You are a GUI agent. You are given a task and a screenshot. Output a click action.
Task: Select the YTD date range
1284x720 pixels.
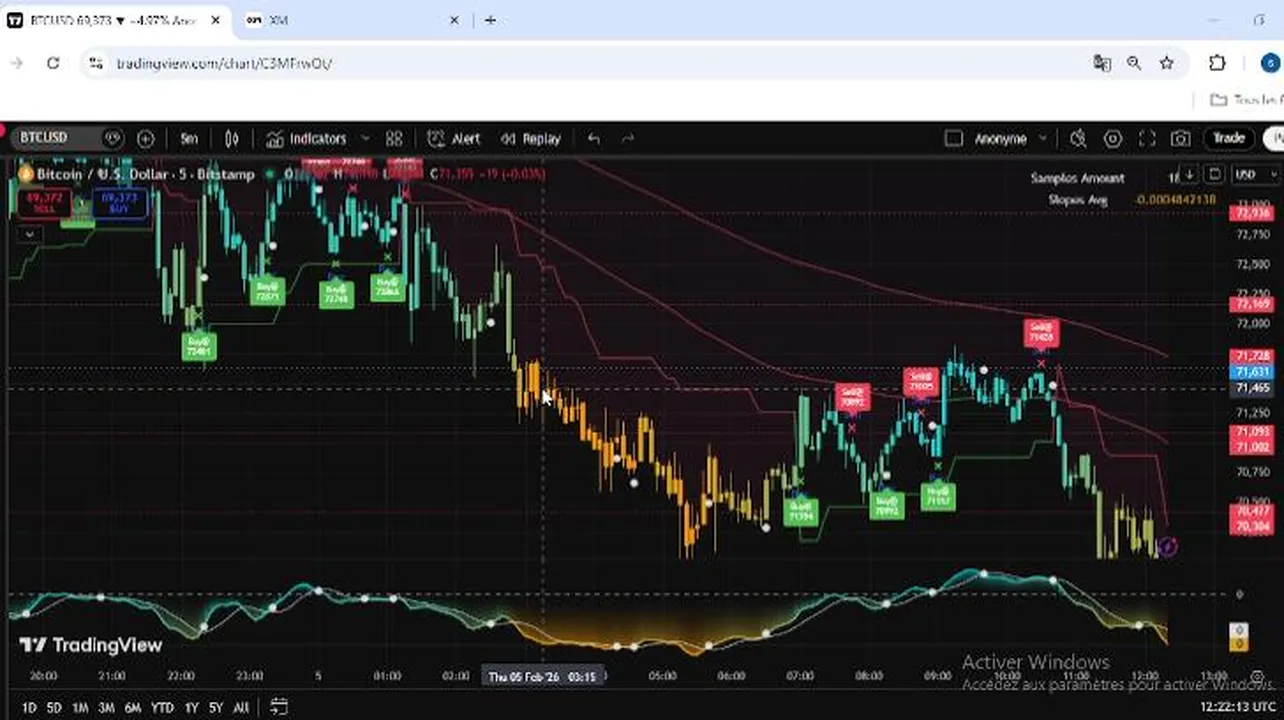point(162,707)
